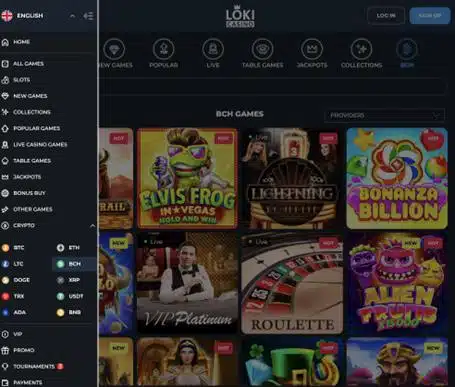Open the Popular category icon
The width and height of the screenshot is (455, 387).
163,49
